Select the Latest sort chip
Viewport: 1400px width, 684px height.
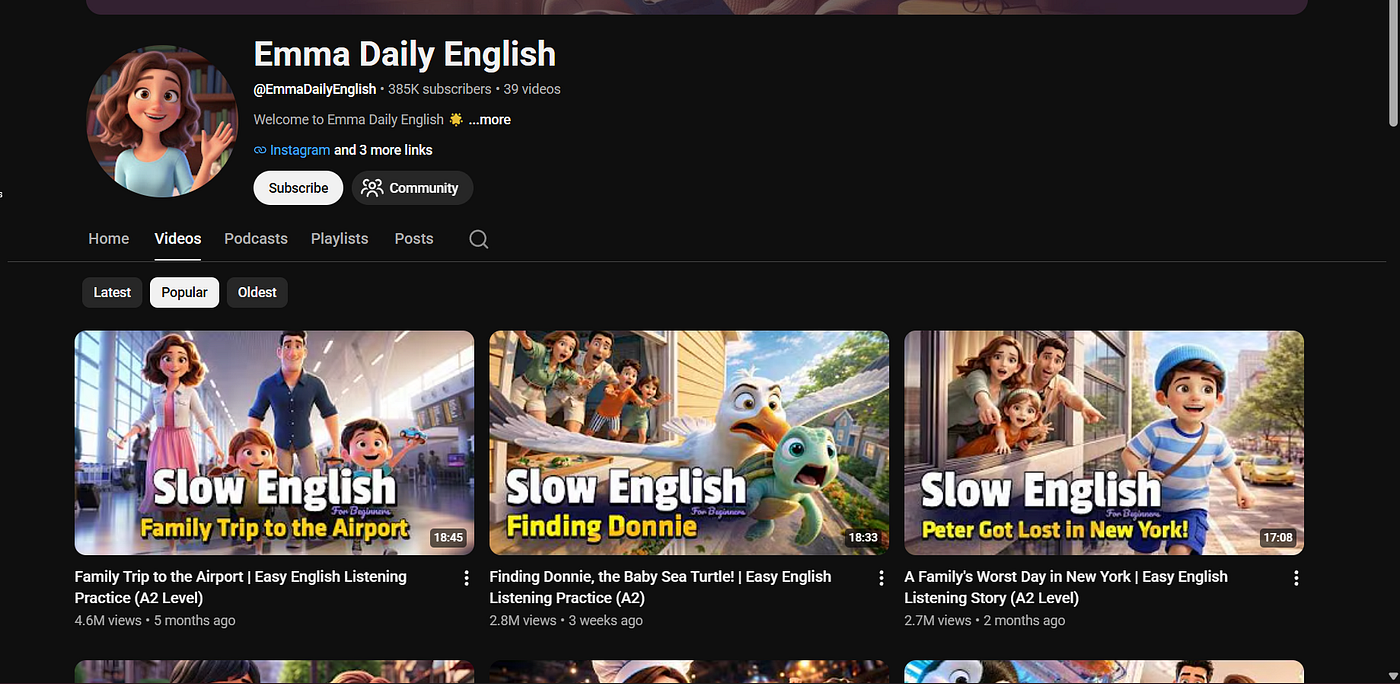(x=112, y=292)
